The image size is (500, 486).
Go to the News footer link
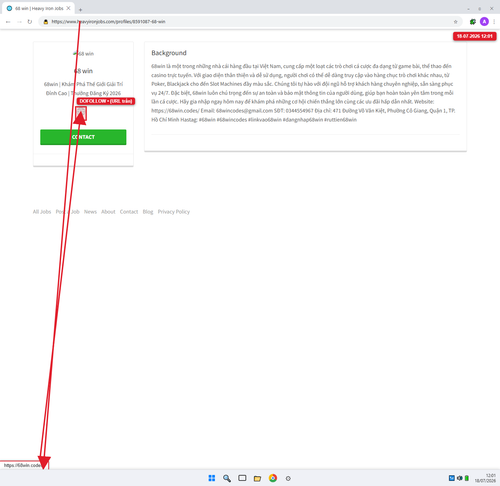point(90,212)
